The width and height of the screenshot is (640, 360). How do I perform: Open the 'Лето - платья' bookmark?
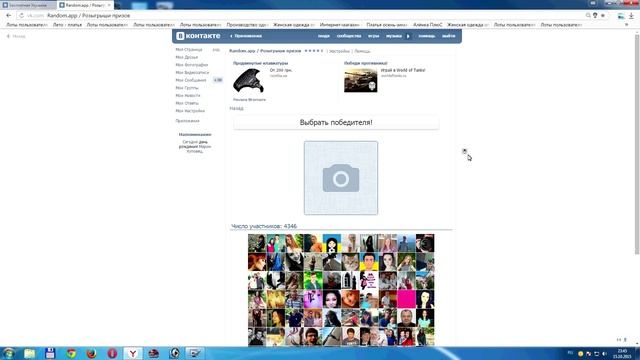pyautogui.click(x=67, y=25)
